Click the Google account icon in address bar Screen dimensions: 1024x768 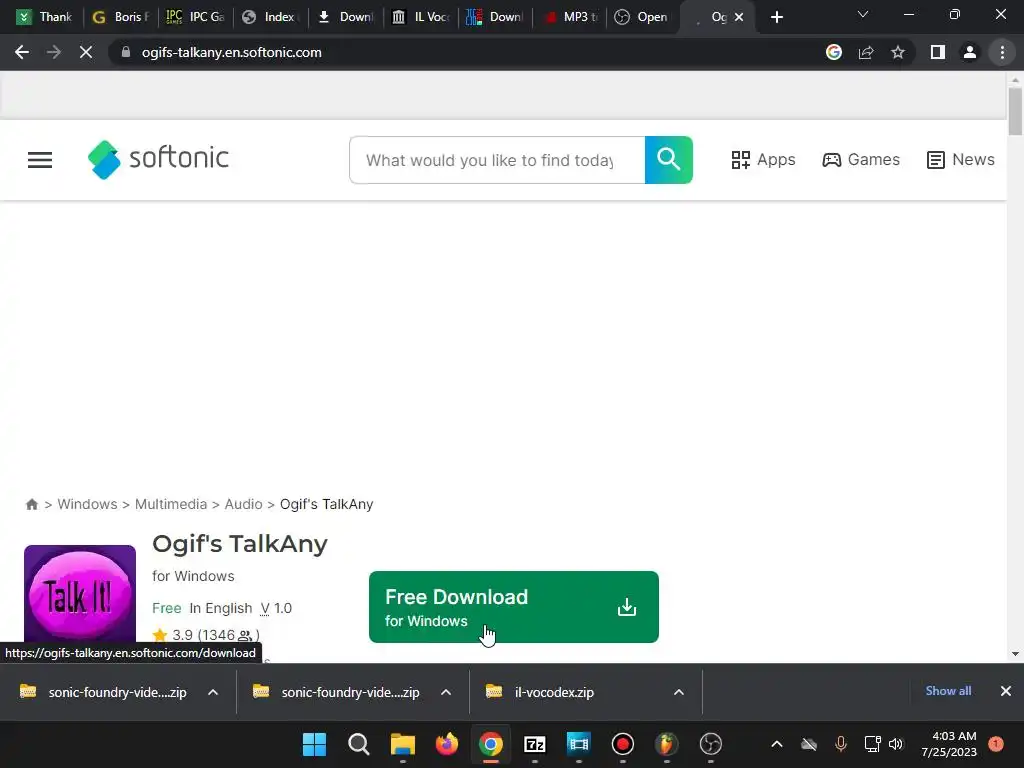834,52
